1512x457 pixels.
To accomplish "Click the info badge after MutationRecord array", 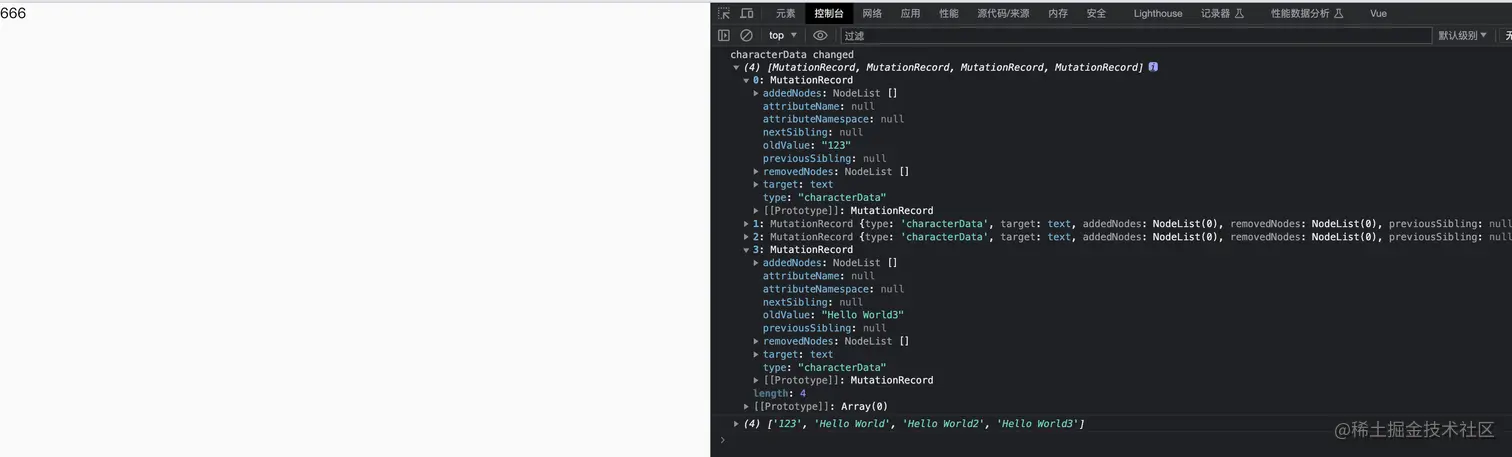I will click(x=1153, y=67).
